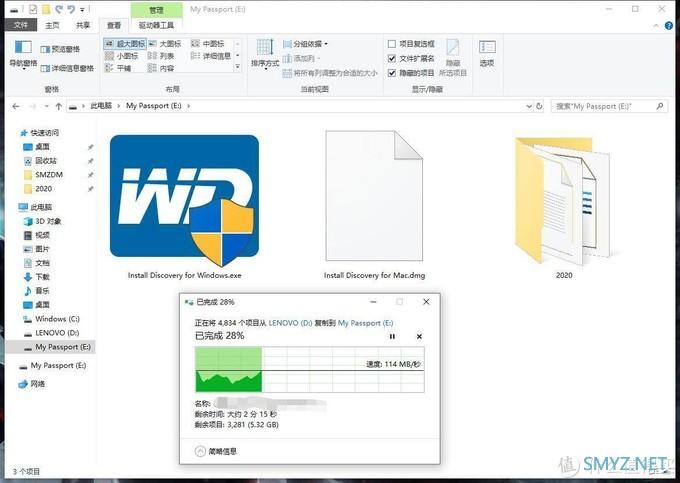680x483 pixels.
Task: Toggle the 详细信息窗格 button
Action: click(x=67, y=68)
